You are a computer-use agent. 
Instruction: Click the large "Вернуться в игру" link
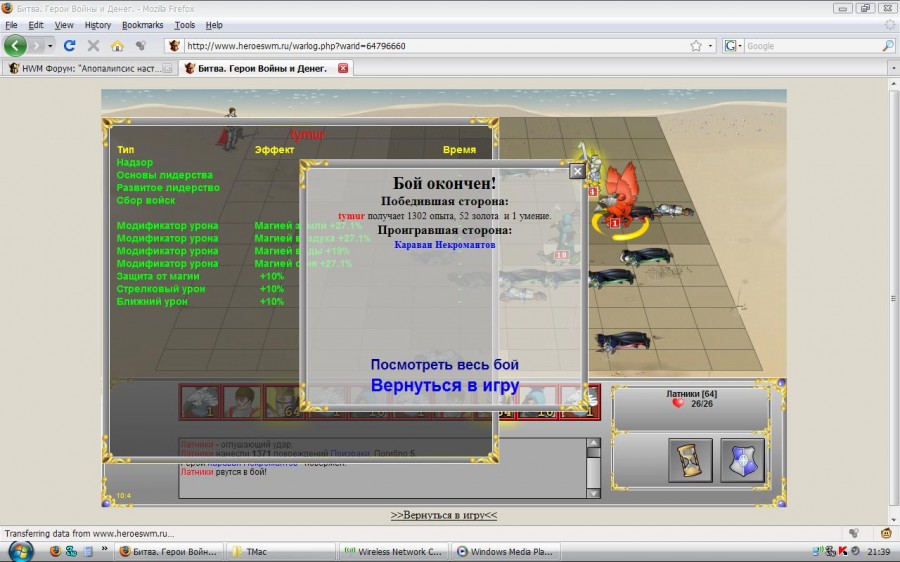tap(444, 386)
